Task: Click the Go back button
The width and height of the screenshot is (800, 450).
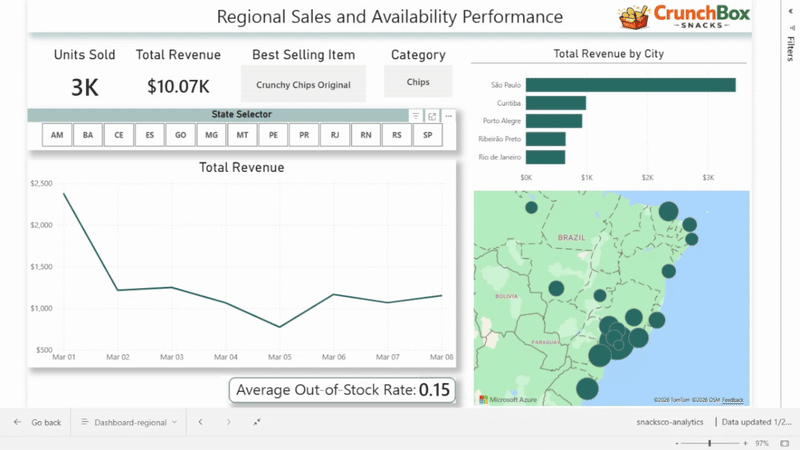Action: point(37,423)
